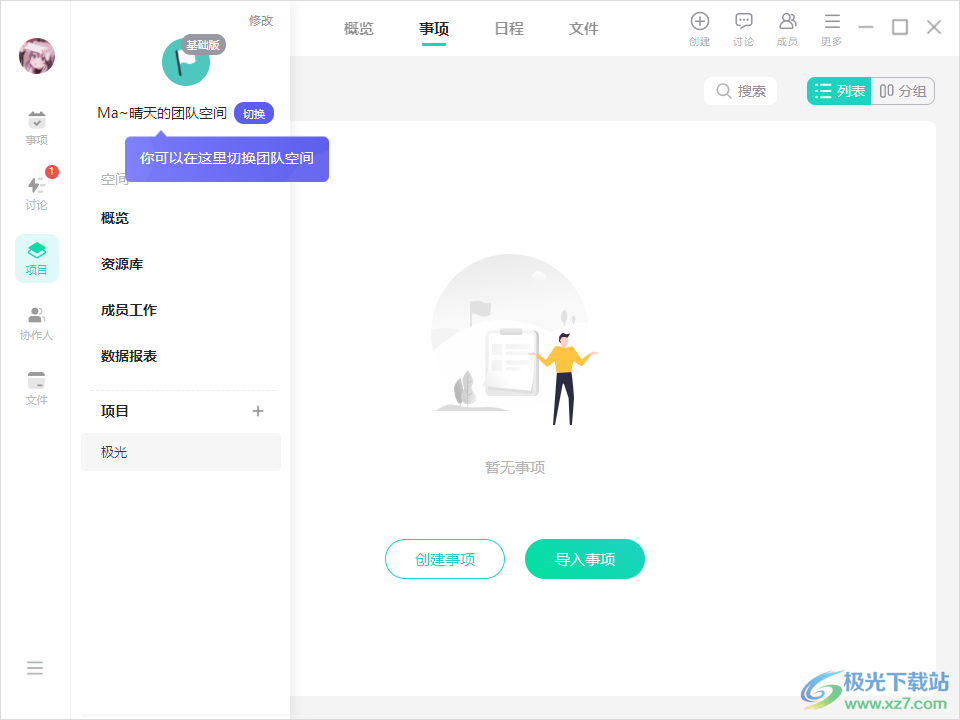This screenshot has height=720, width=960.
Task: Click the team space flag icon
Action: [185, 62]
